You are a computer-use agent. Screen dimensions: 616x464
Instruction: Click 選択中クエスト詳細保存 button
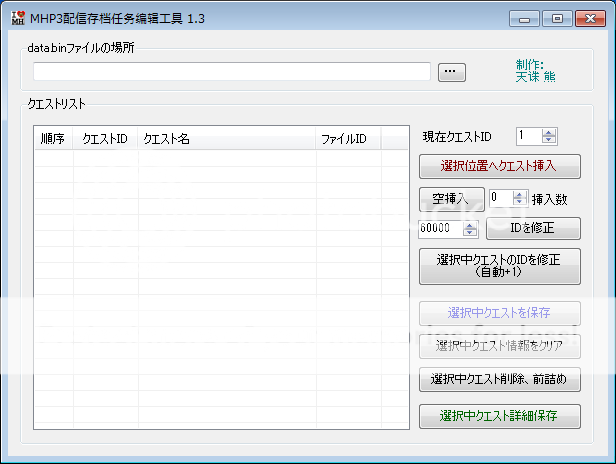[x=500, y=416]
